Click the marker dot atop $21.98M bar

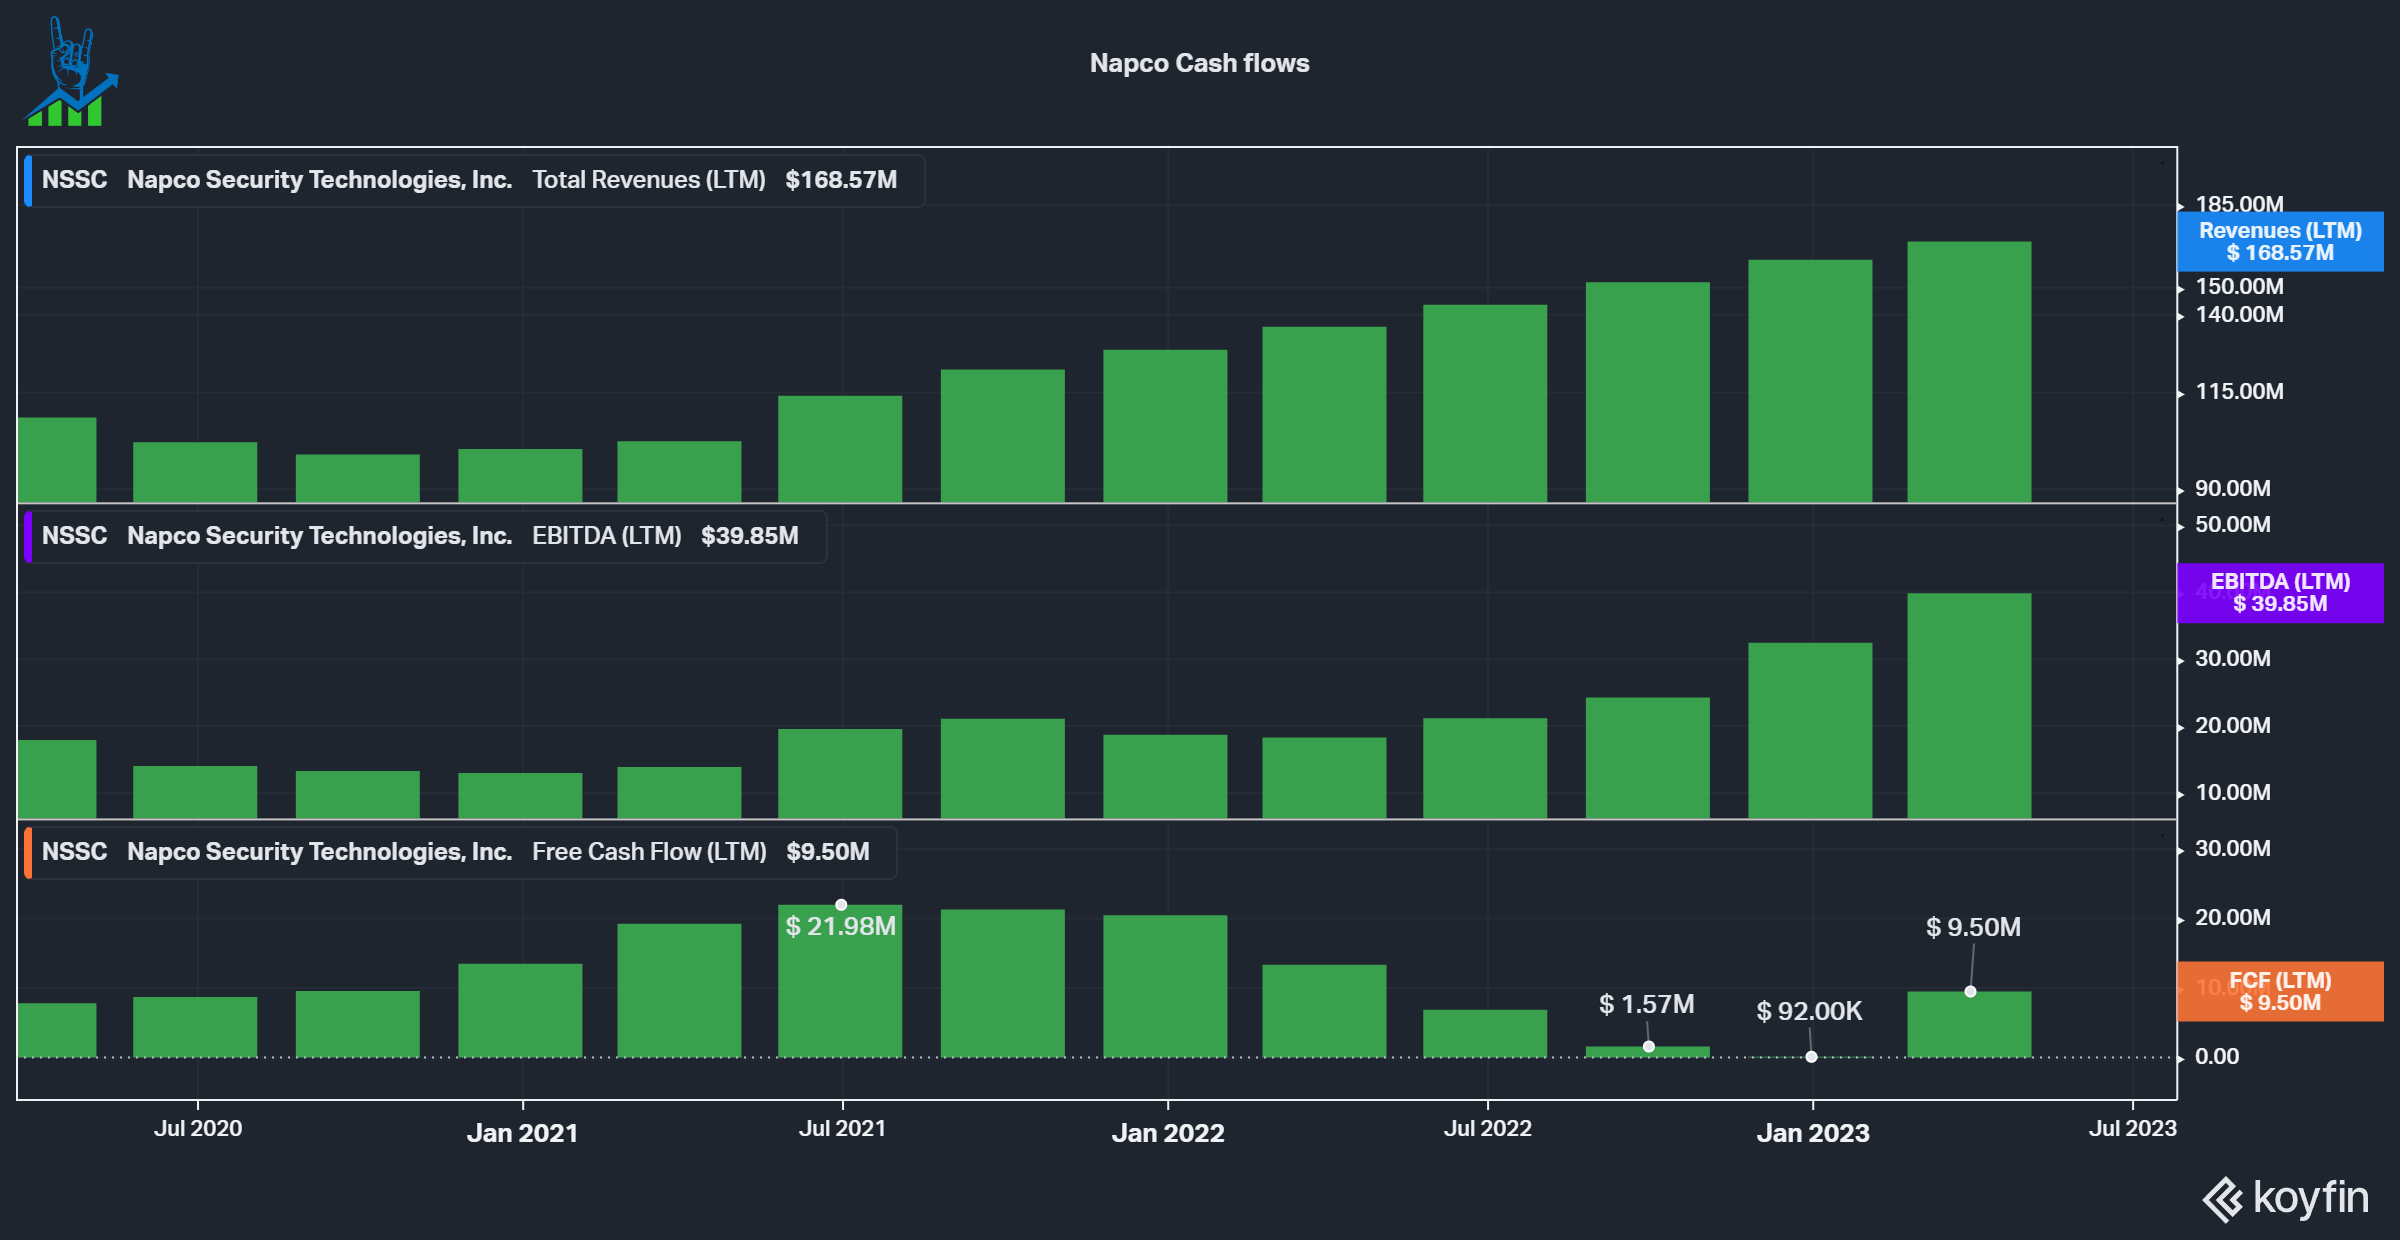click(841, 905)
